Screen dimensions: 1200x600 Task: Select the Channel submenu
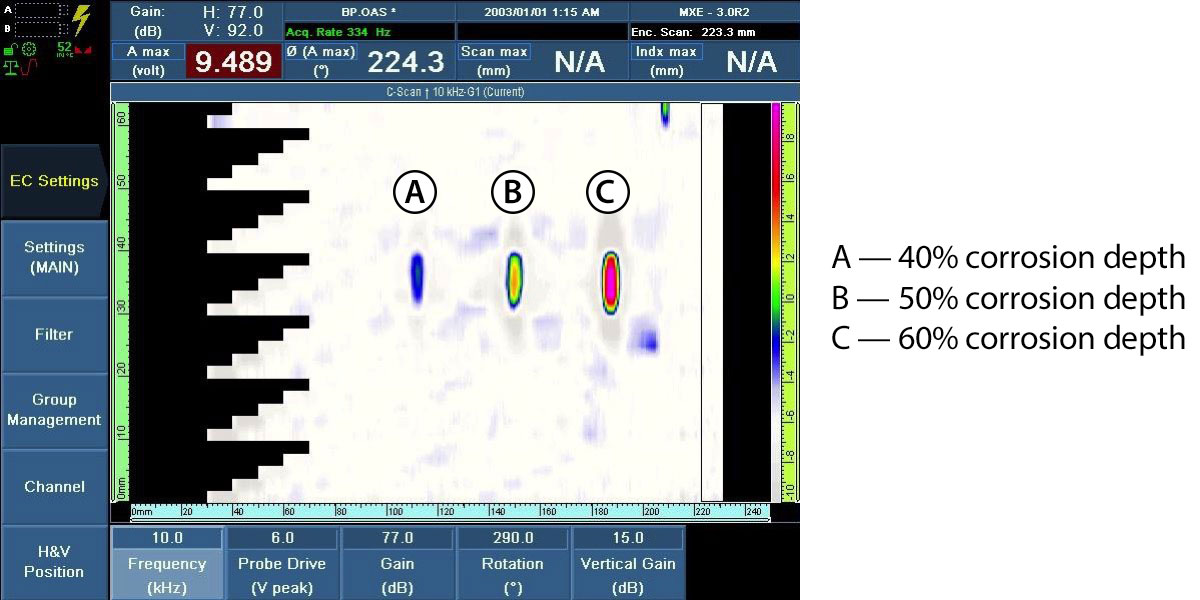(x=53, y=487)
